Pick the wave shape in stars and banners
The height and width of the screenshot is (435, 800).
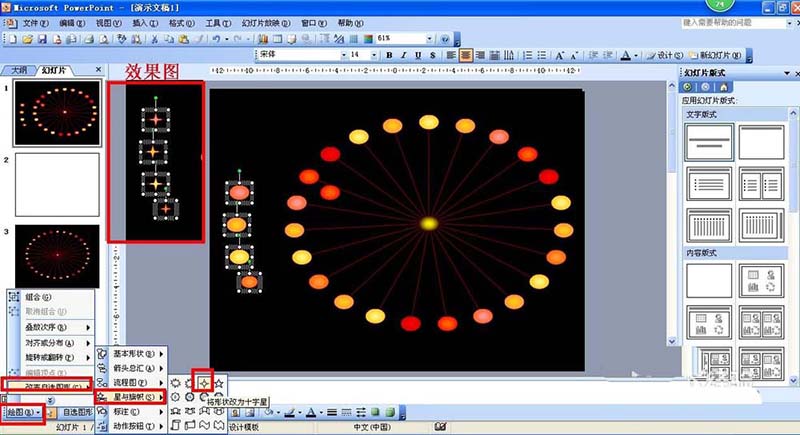[x=205, y=424]
